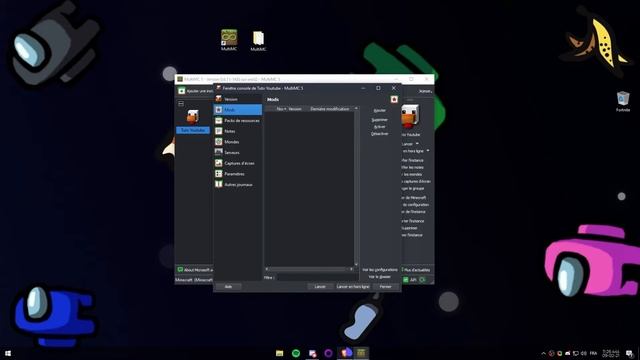
Task: Open the MultiMC folder on the desktop
Action: pyautogui.click(x=258, y=41)
